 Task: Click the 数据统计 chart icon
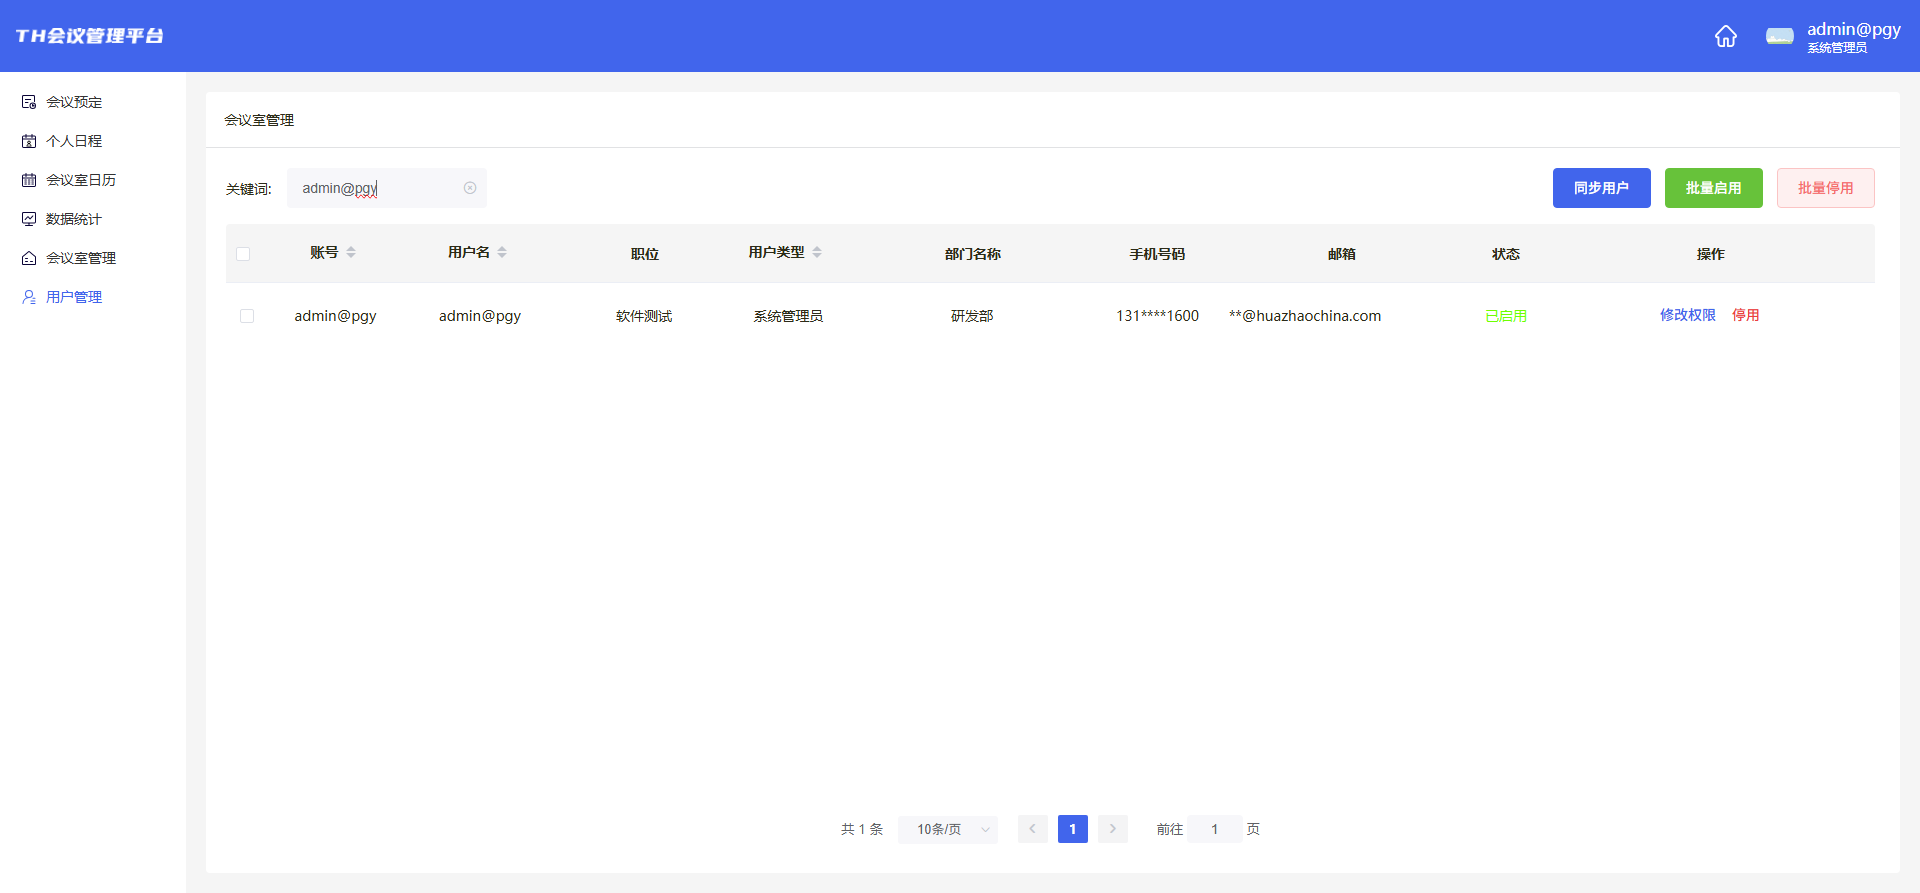click(29, 219)
